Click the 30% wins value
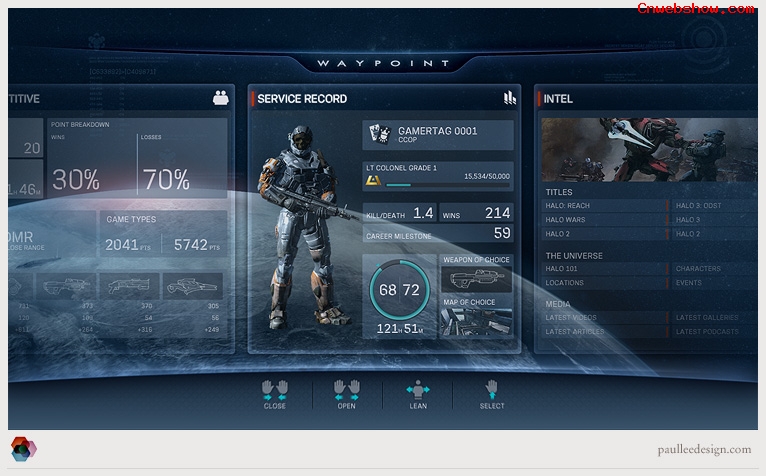This screenshot has height=476, width=766. click(x=76, y=179)
